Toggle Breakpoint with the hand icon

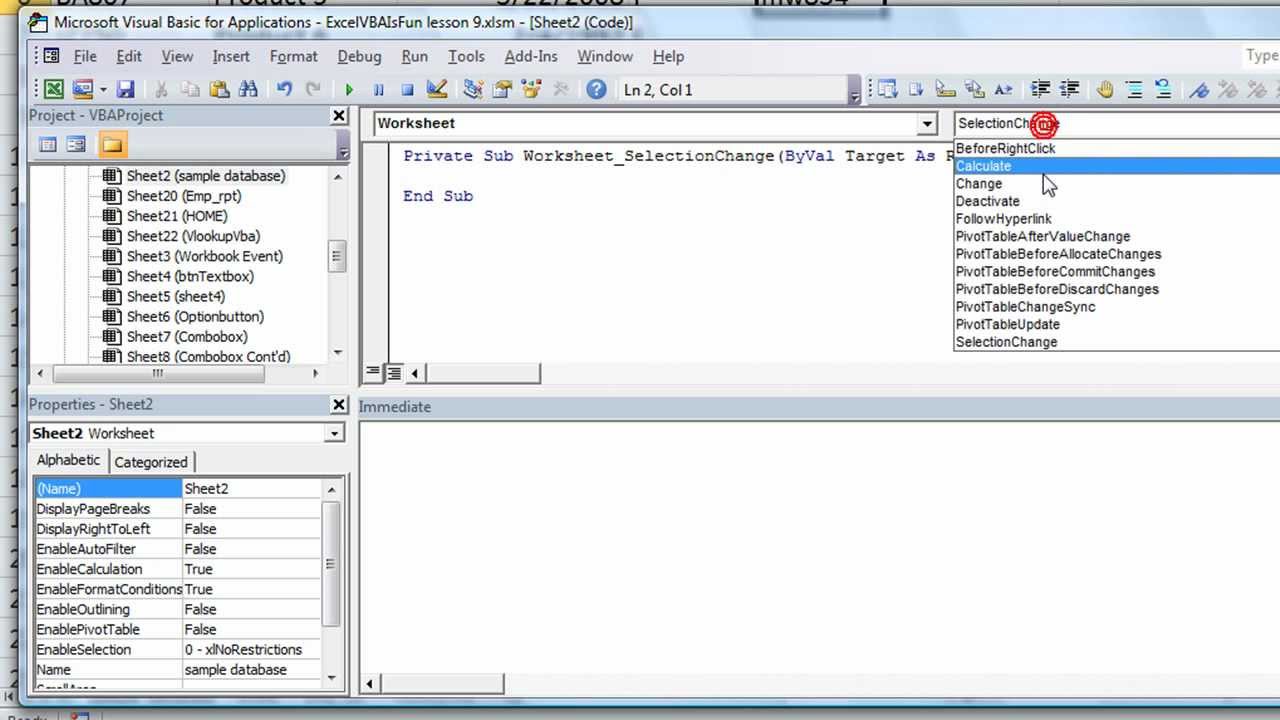(x=1105, y=90)
